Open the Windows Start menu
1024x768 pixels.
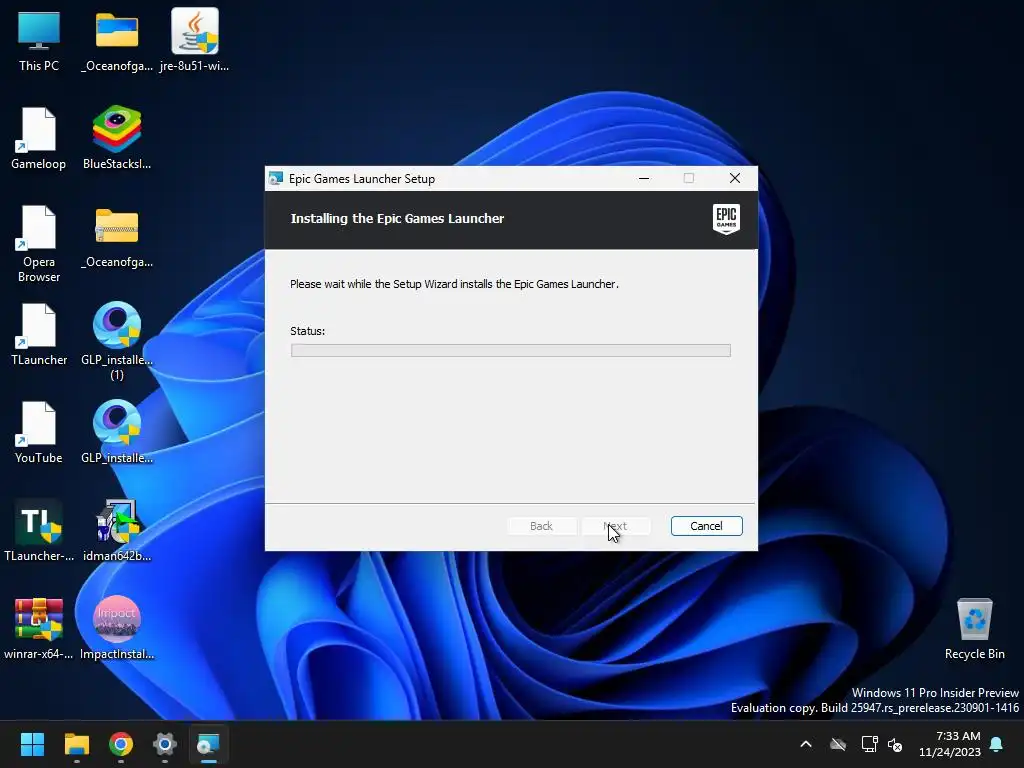(32, 744)
